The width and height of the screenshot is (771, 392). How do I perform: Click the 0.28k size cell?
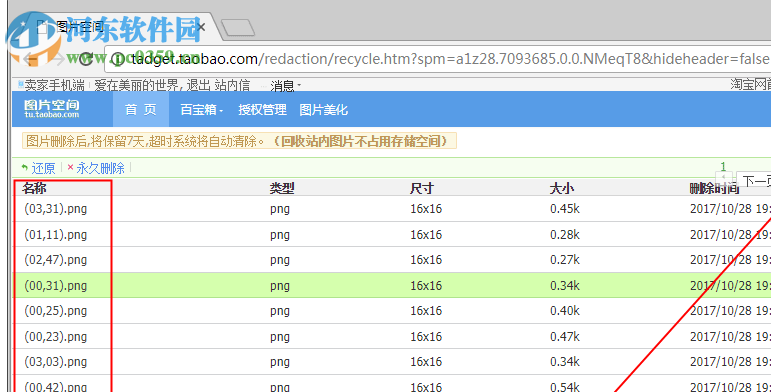coord(564,235)
